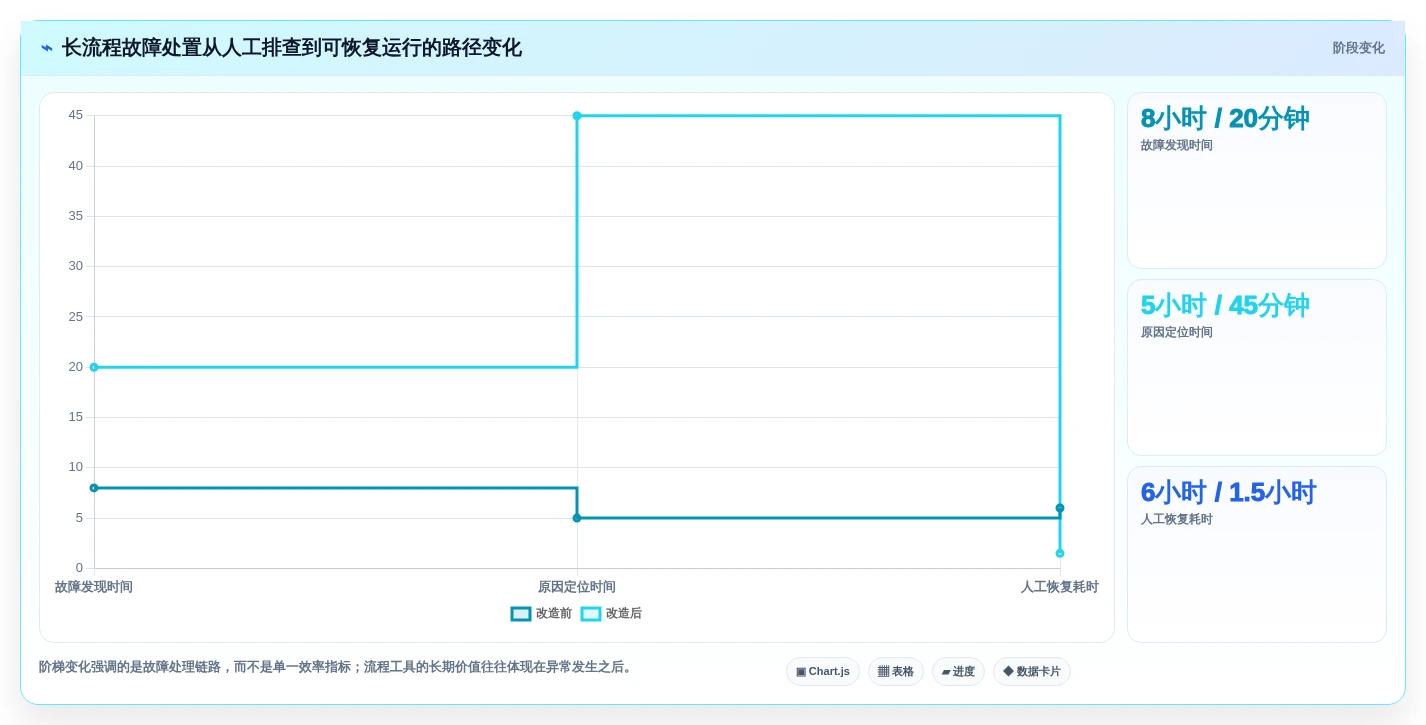Click the chart title 长流程故障处置
The image size is (1426, 725).
292,48
